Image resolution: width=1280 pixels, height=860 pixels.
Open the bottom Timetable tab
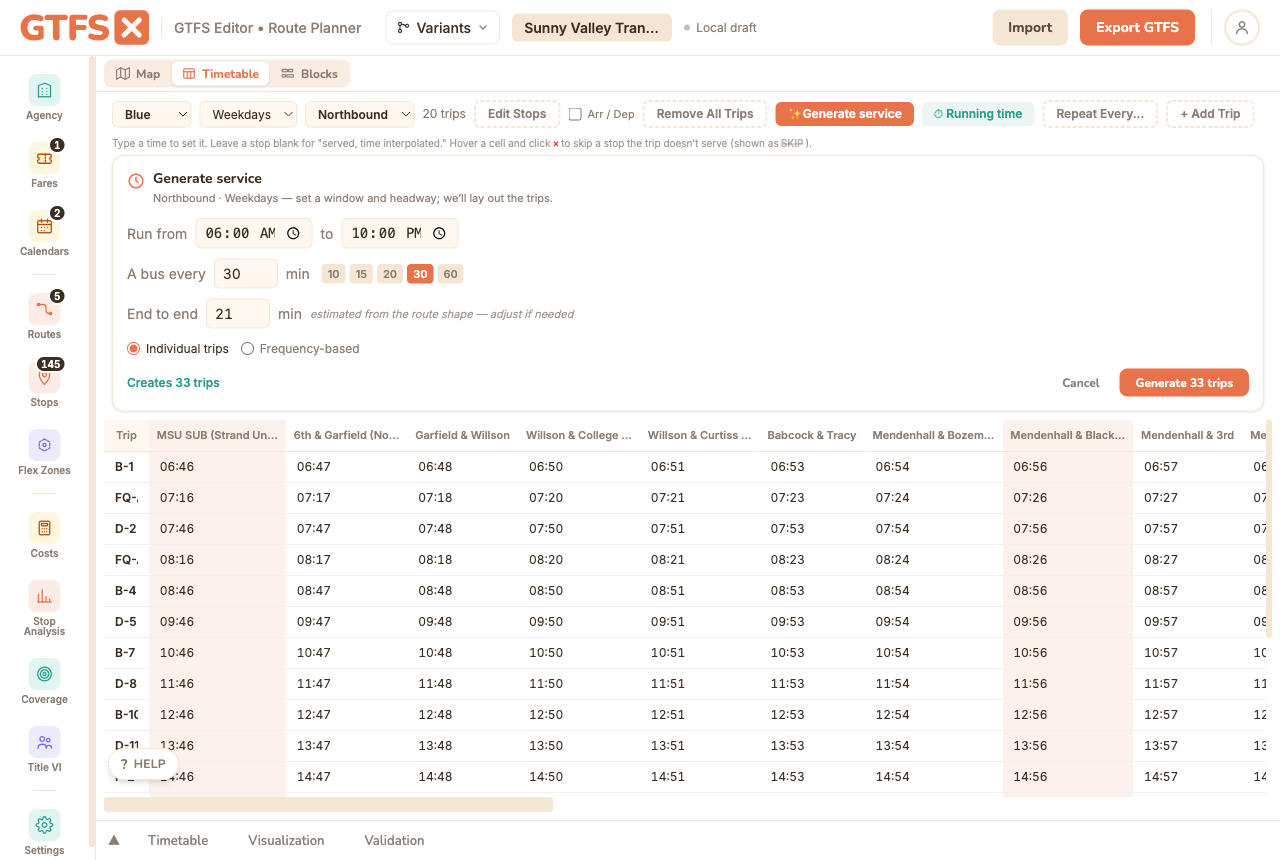[x=178, y=840]
